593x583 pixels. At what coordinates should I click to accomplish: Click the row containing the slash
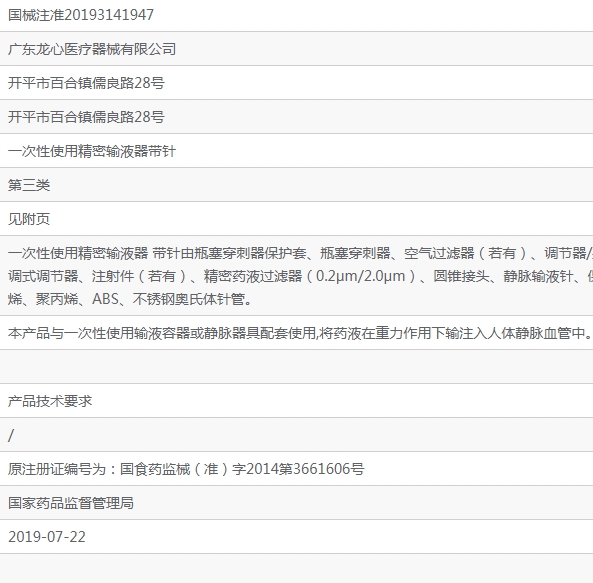point(296,435)
